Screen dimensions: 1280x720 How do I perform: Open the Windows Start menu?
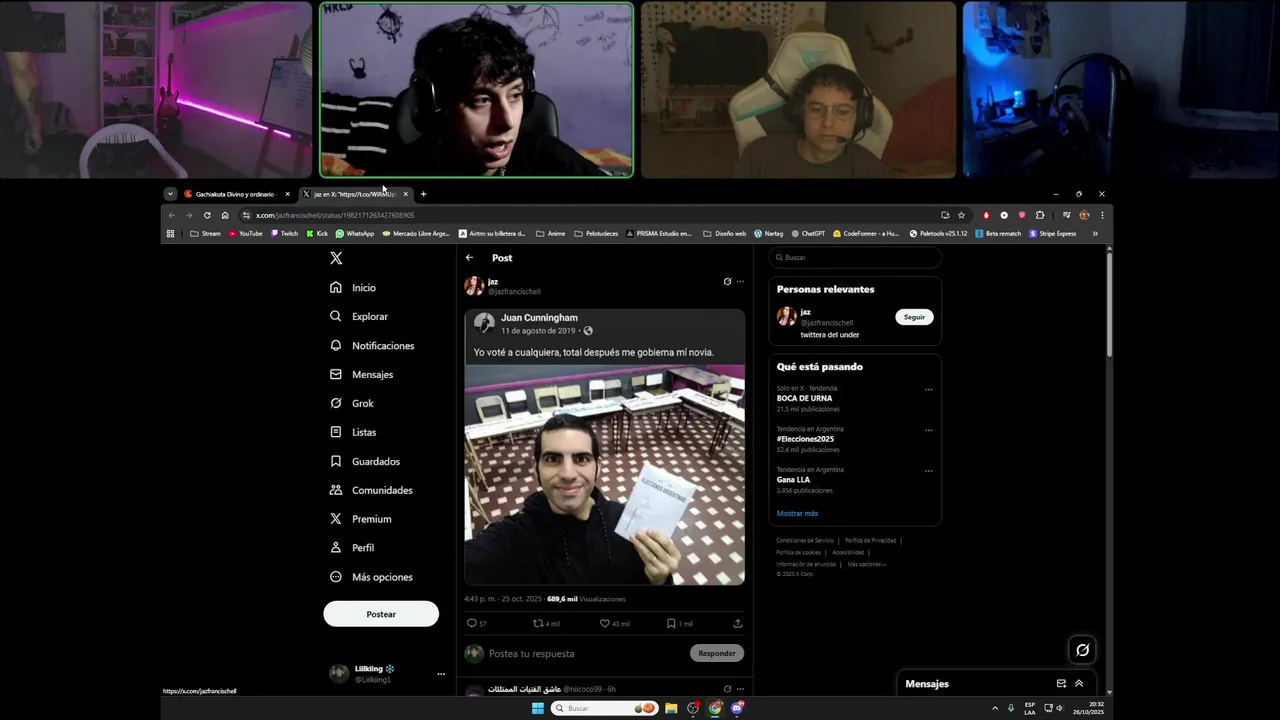[538, 708]
